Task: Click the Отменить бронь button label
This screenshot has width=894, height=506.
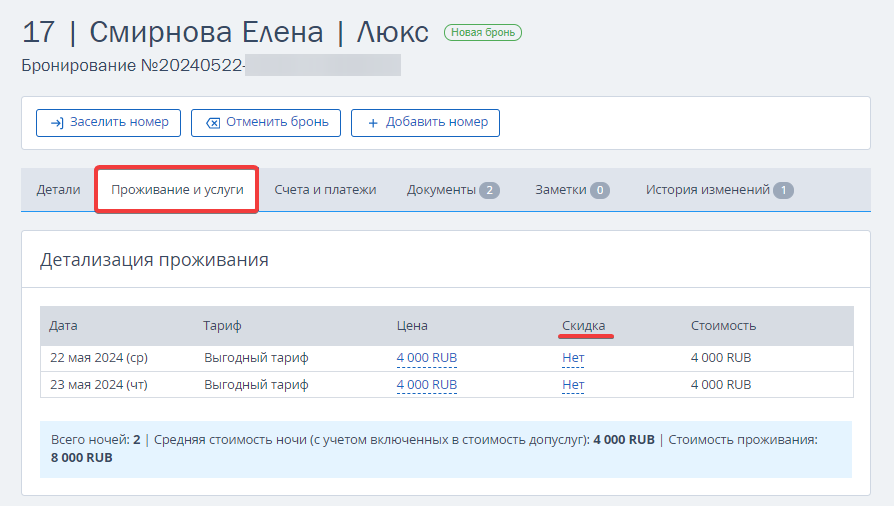Action: 277,122
